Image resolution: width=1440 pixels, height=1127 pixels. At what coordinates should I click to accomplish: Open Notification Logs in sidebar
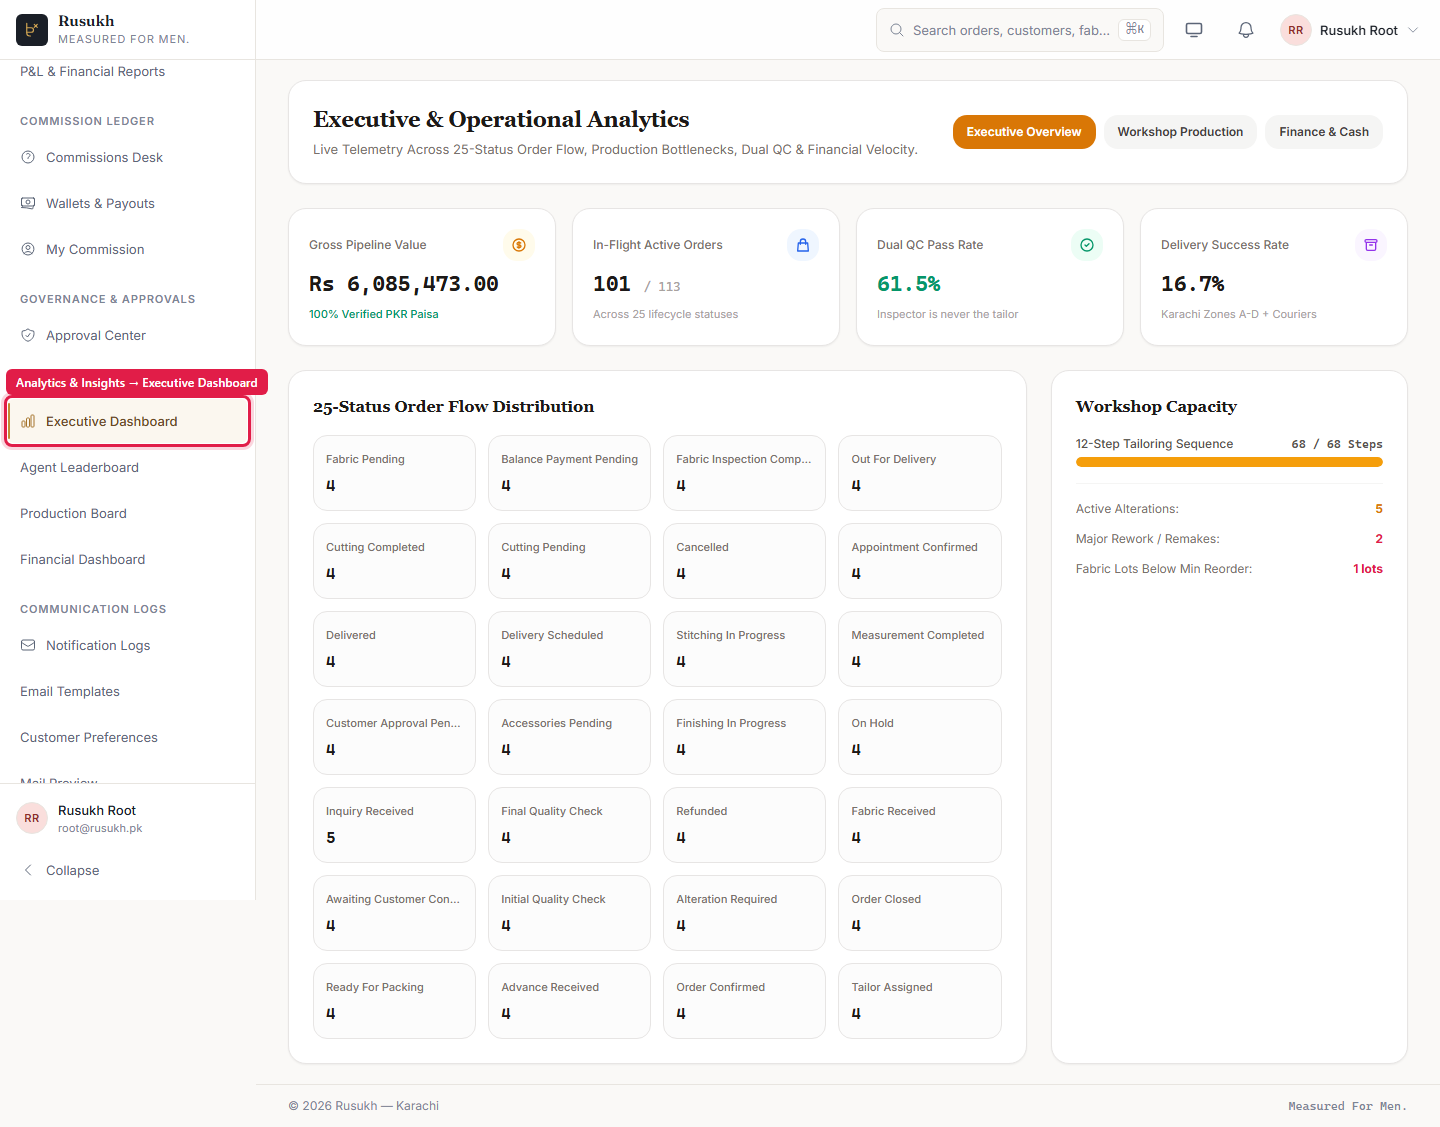click(128, 645)
